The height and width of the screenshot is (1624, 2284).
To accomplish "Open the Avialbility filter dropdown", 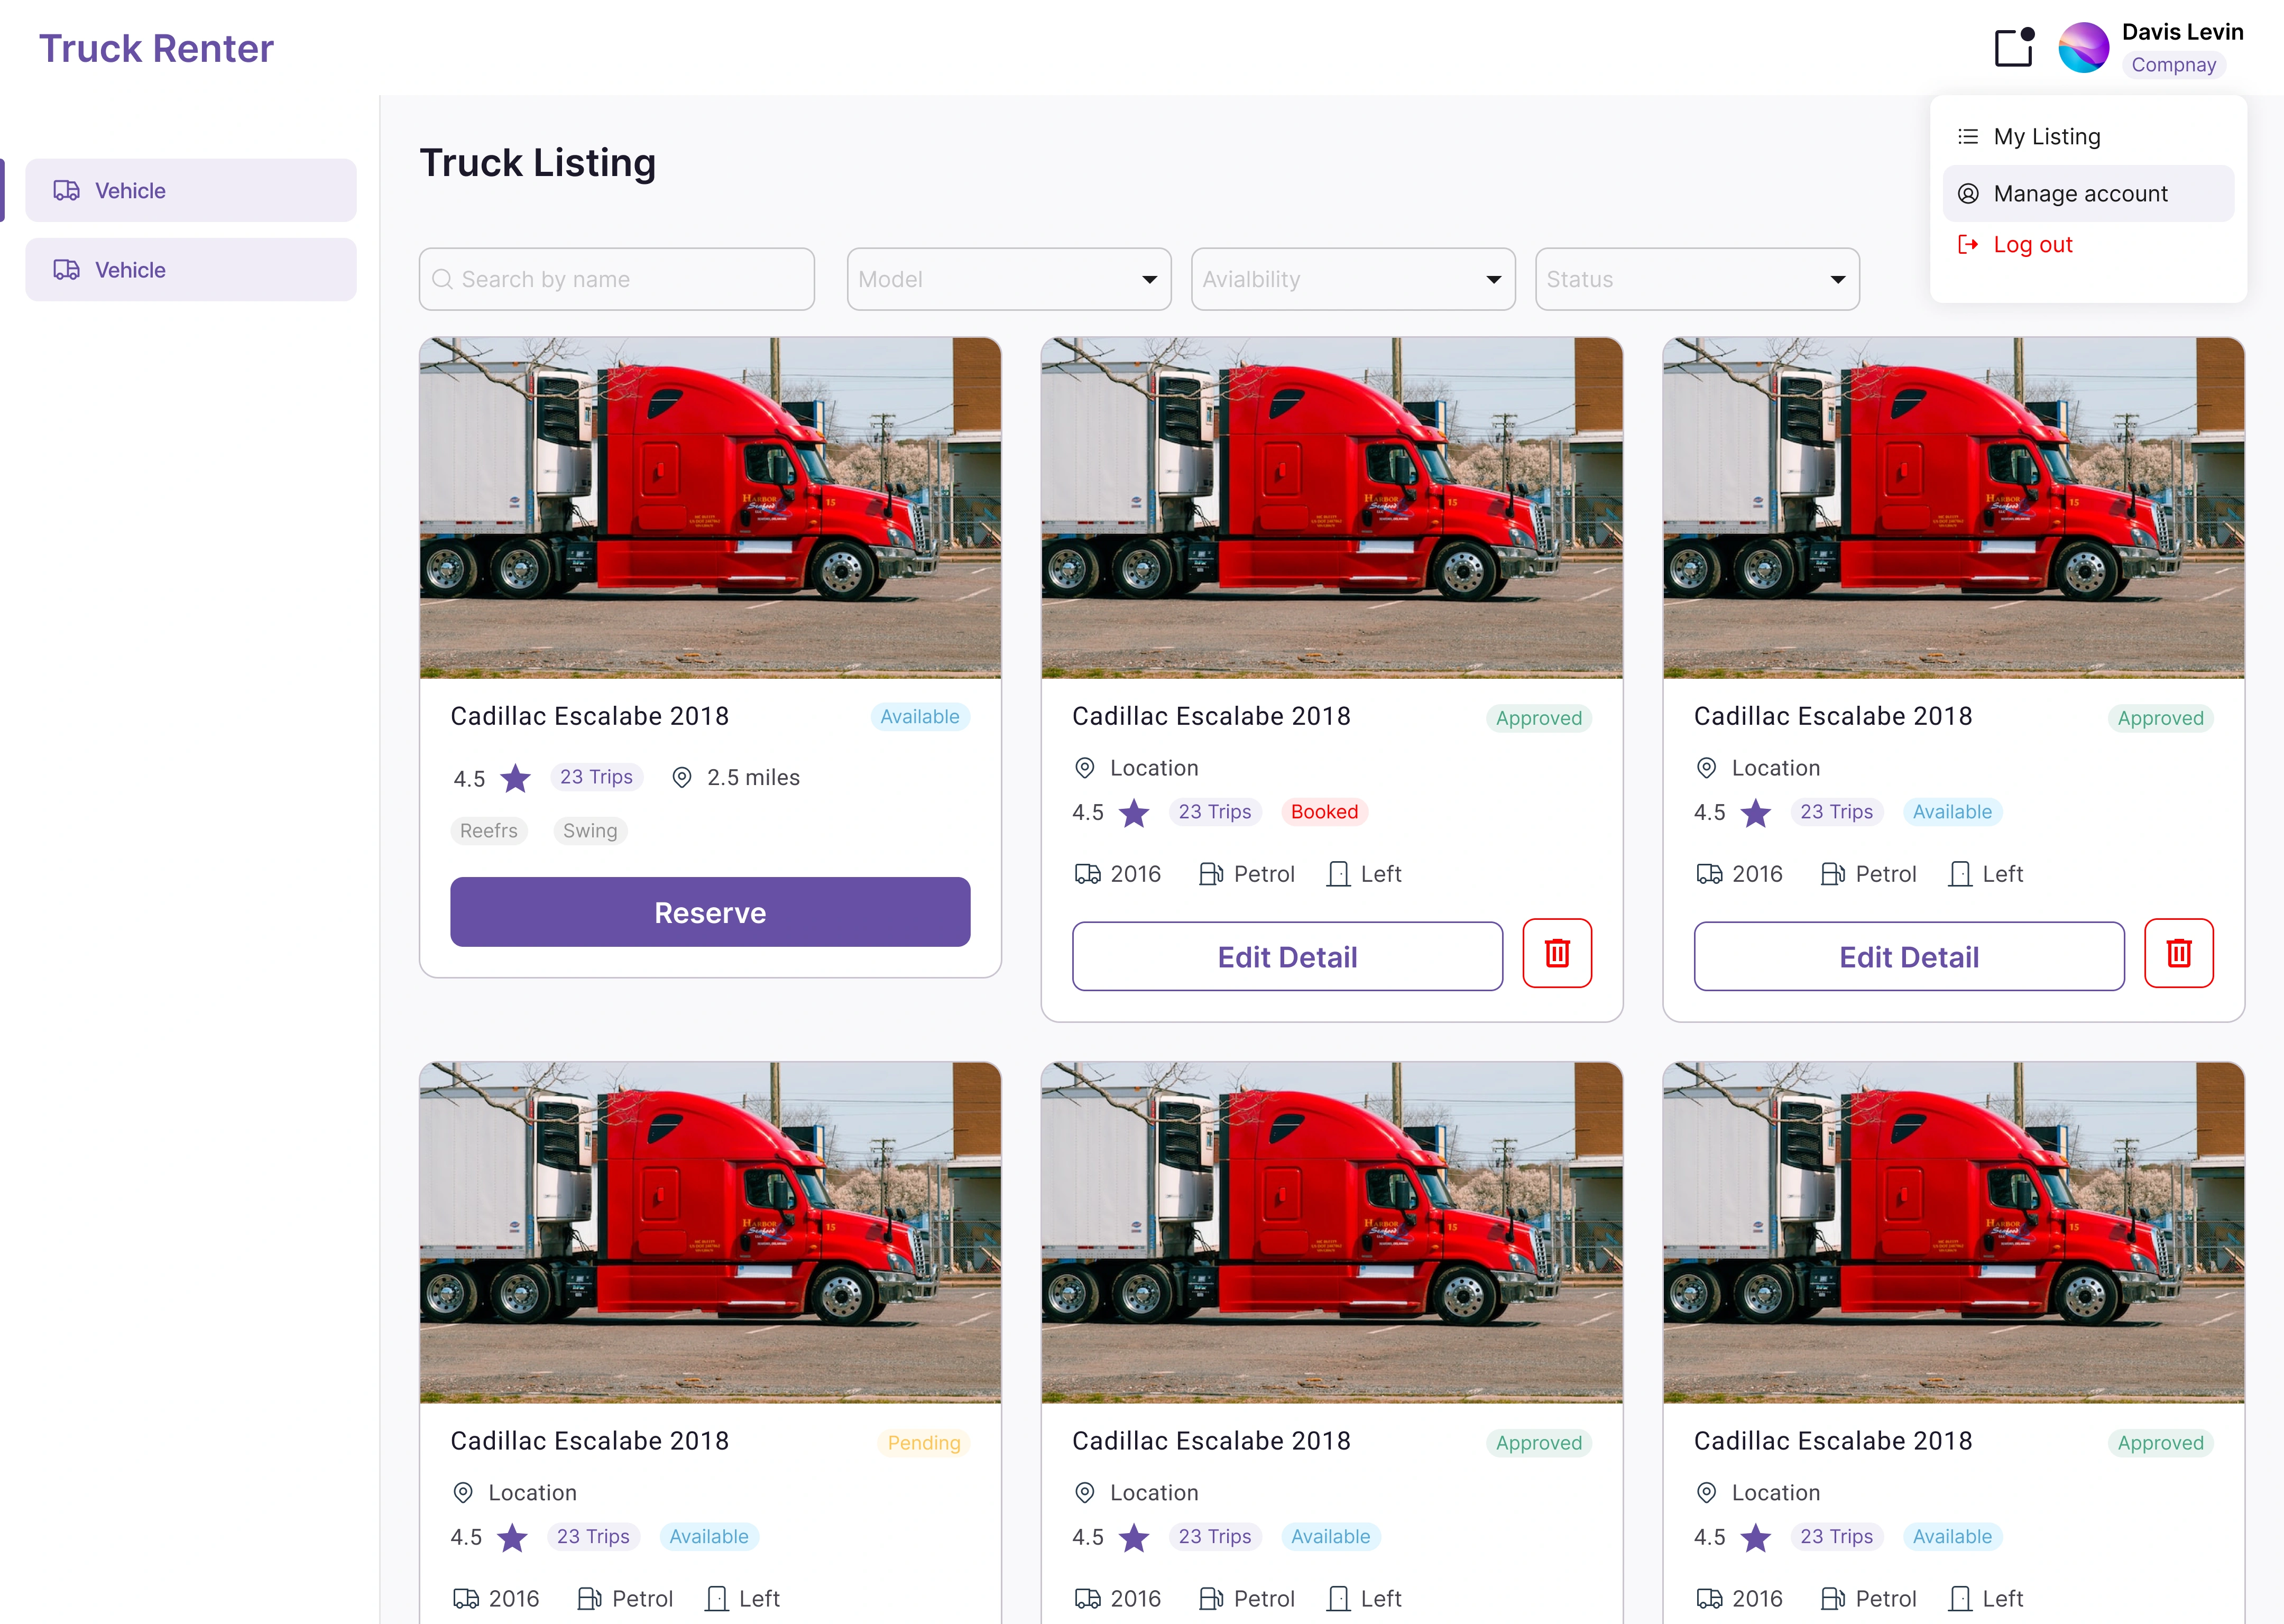I will tap(1353, 279).
